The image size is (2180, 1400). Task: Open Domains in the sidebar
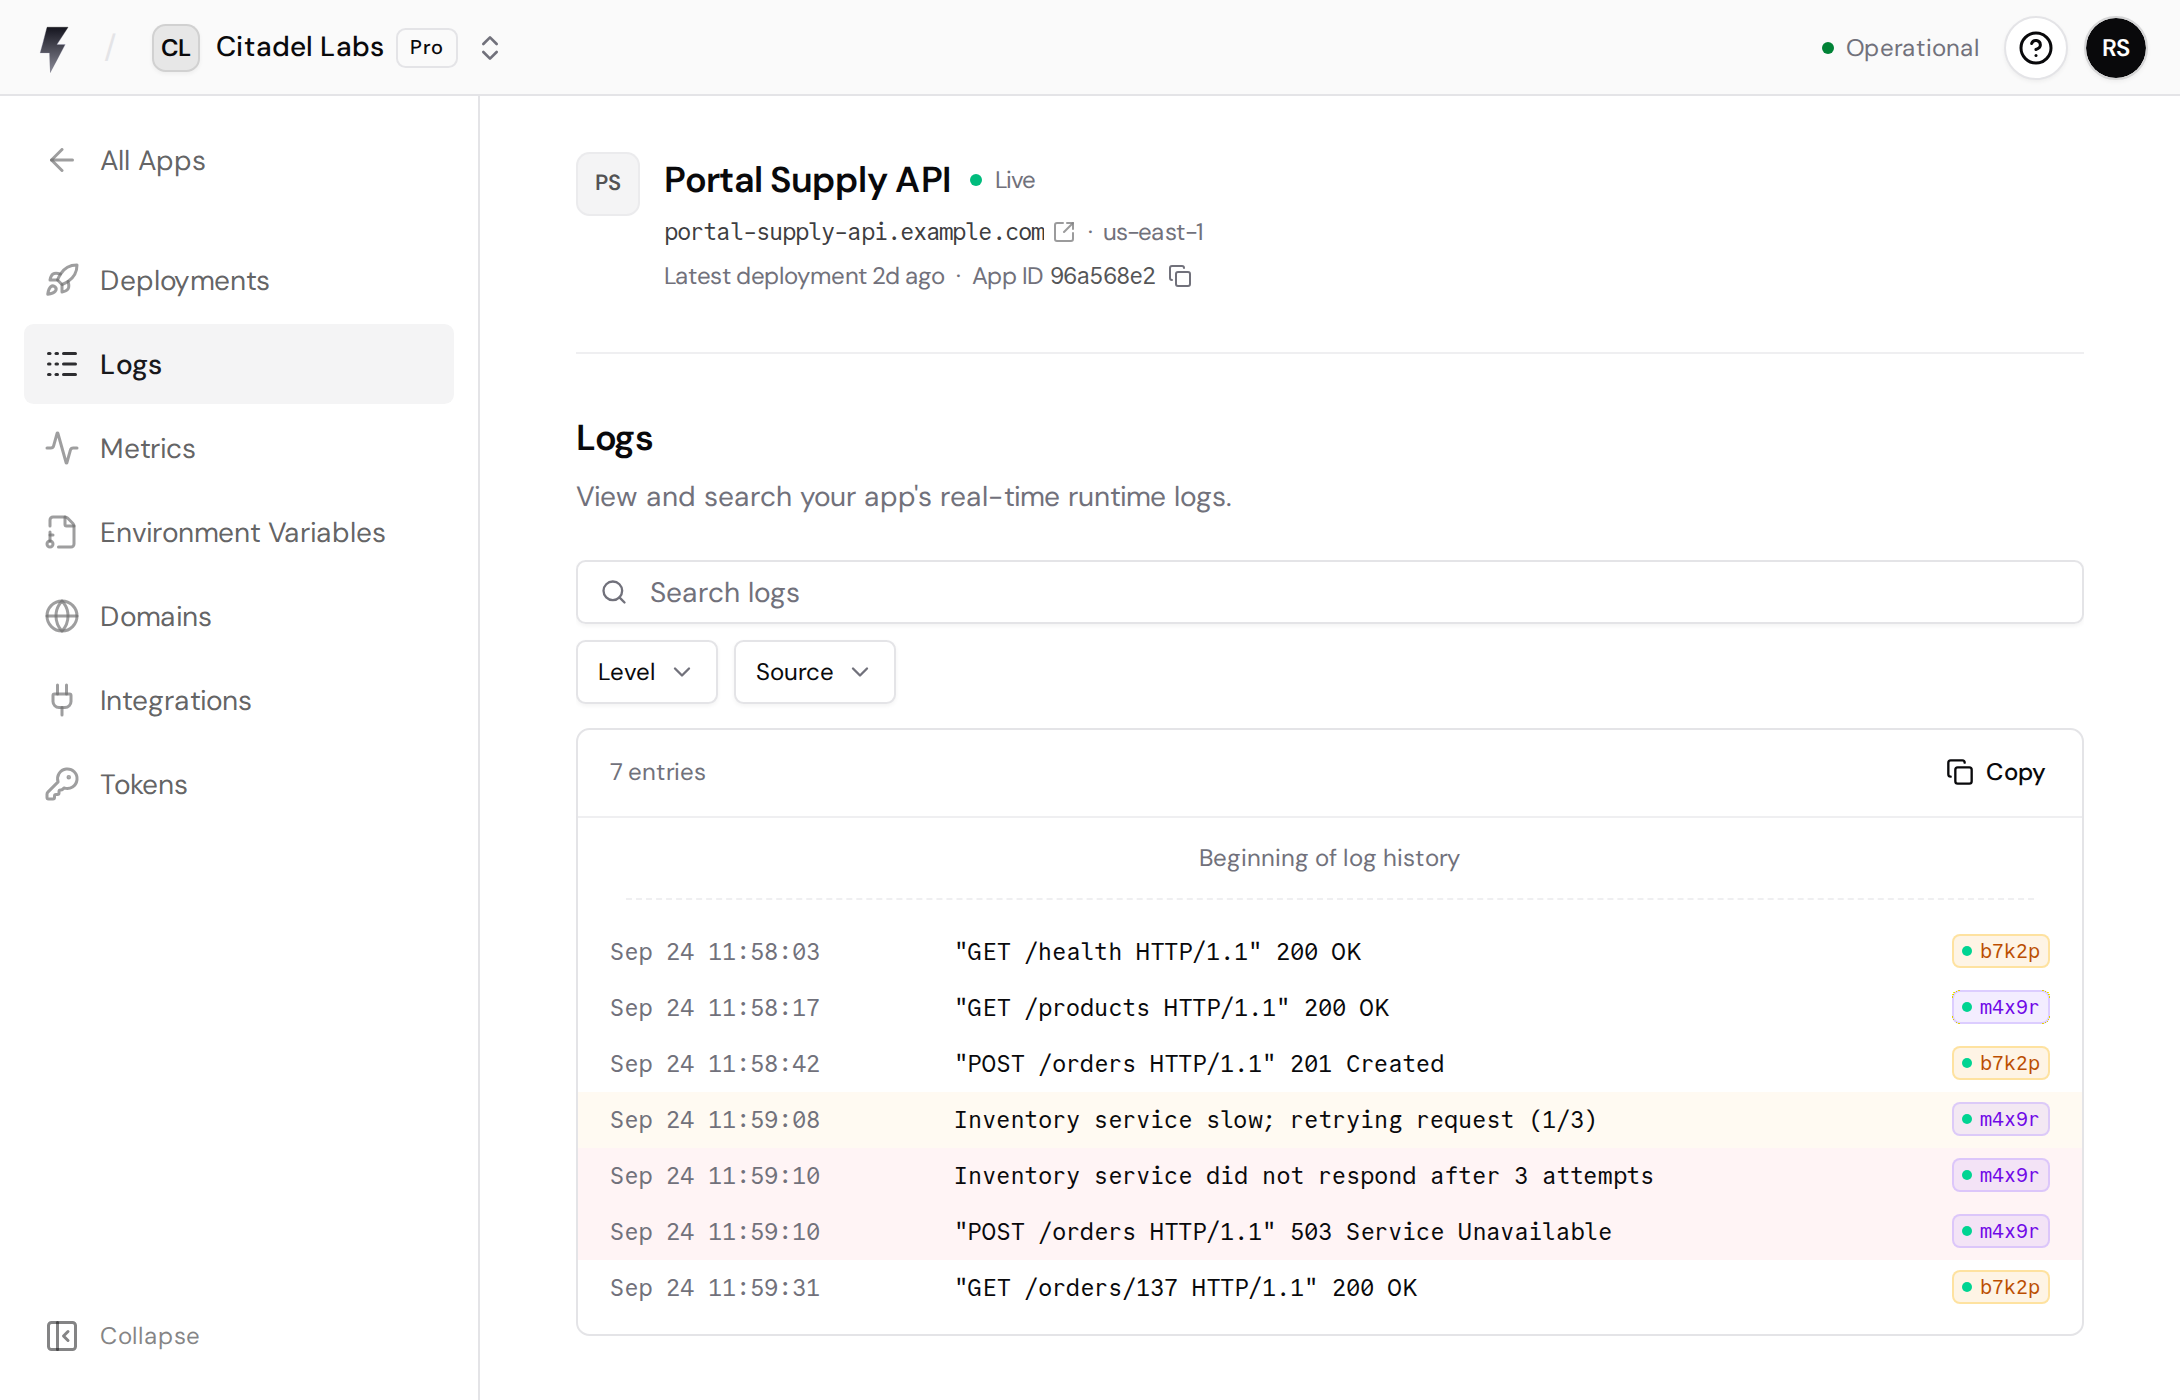[x=238, y=616]
